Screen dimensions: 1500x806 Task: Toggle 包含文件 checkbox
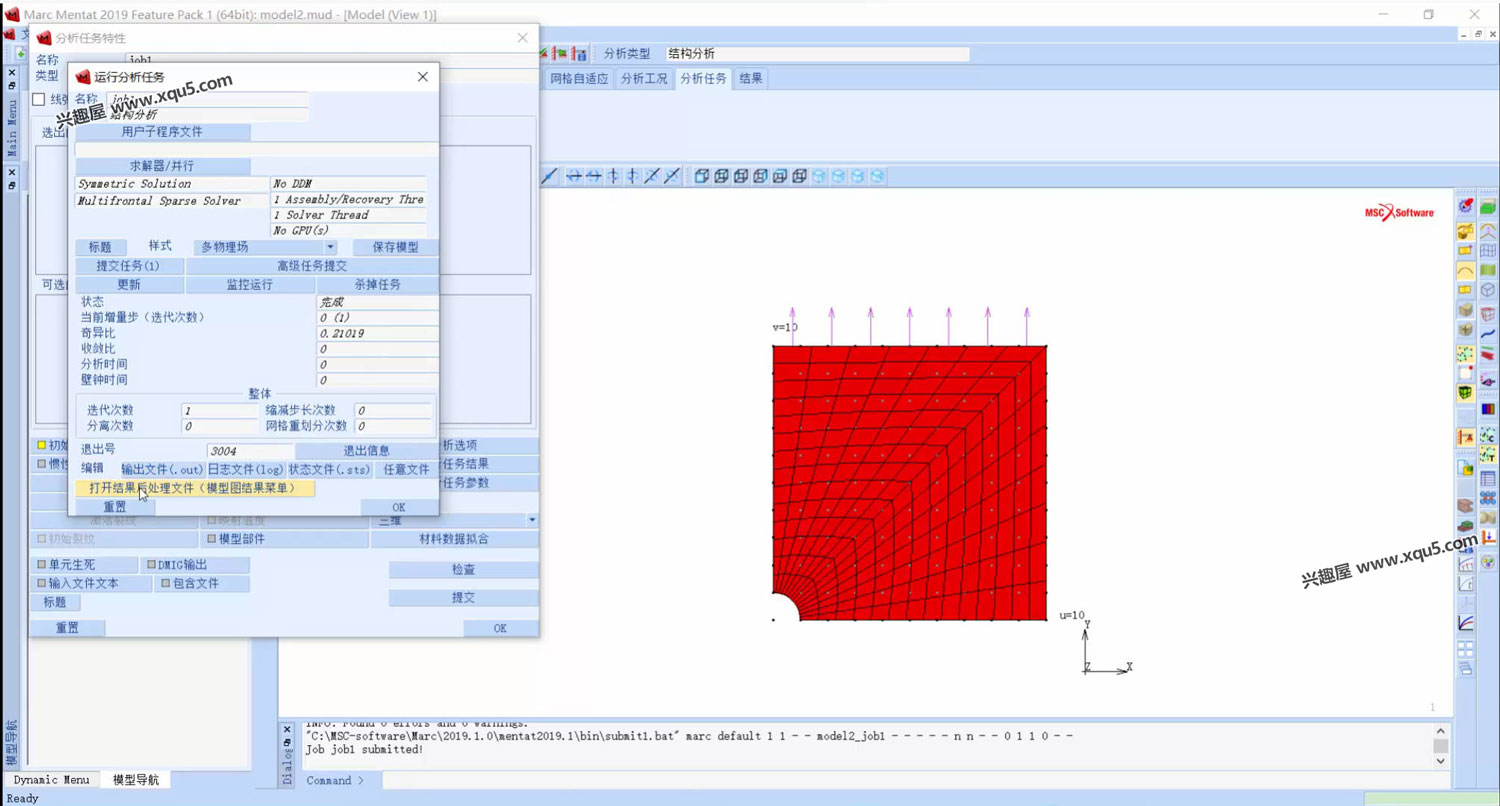pyautogui.click(x=166, y=583)
